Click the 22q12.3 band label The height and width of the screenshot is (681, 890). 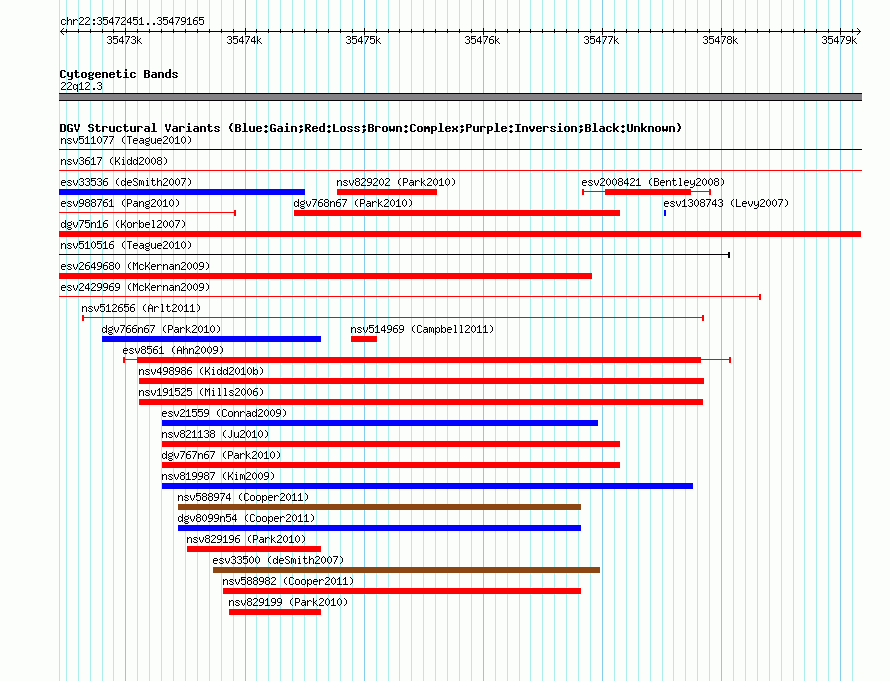point(81,86)
